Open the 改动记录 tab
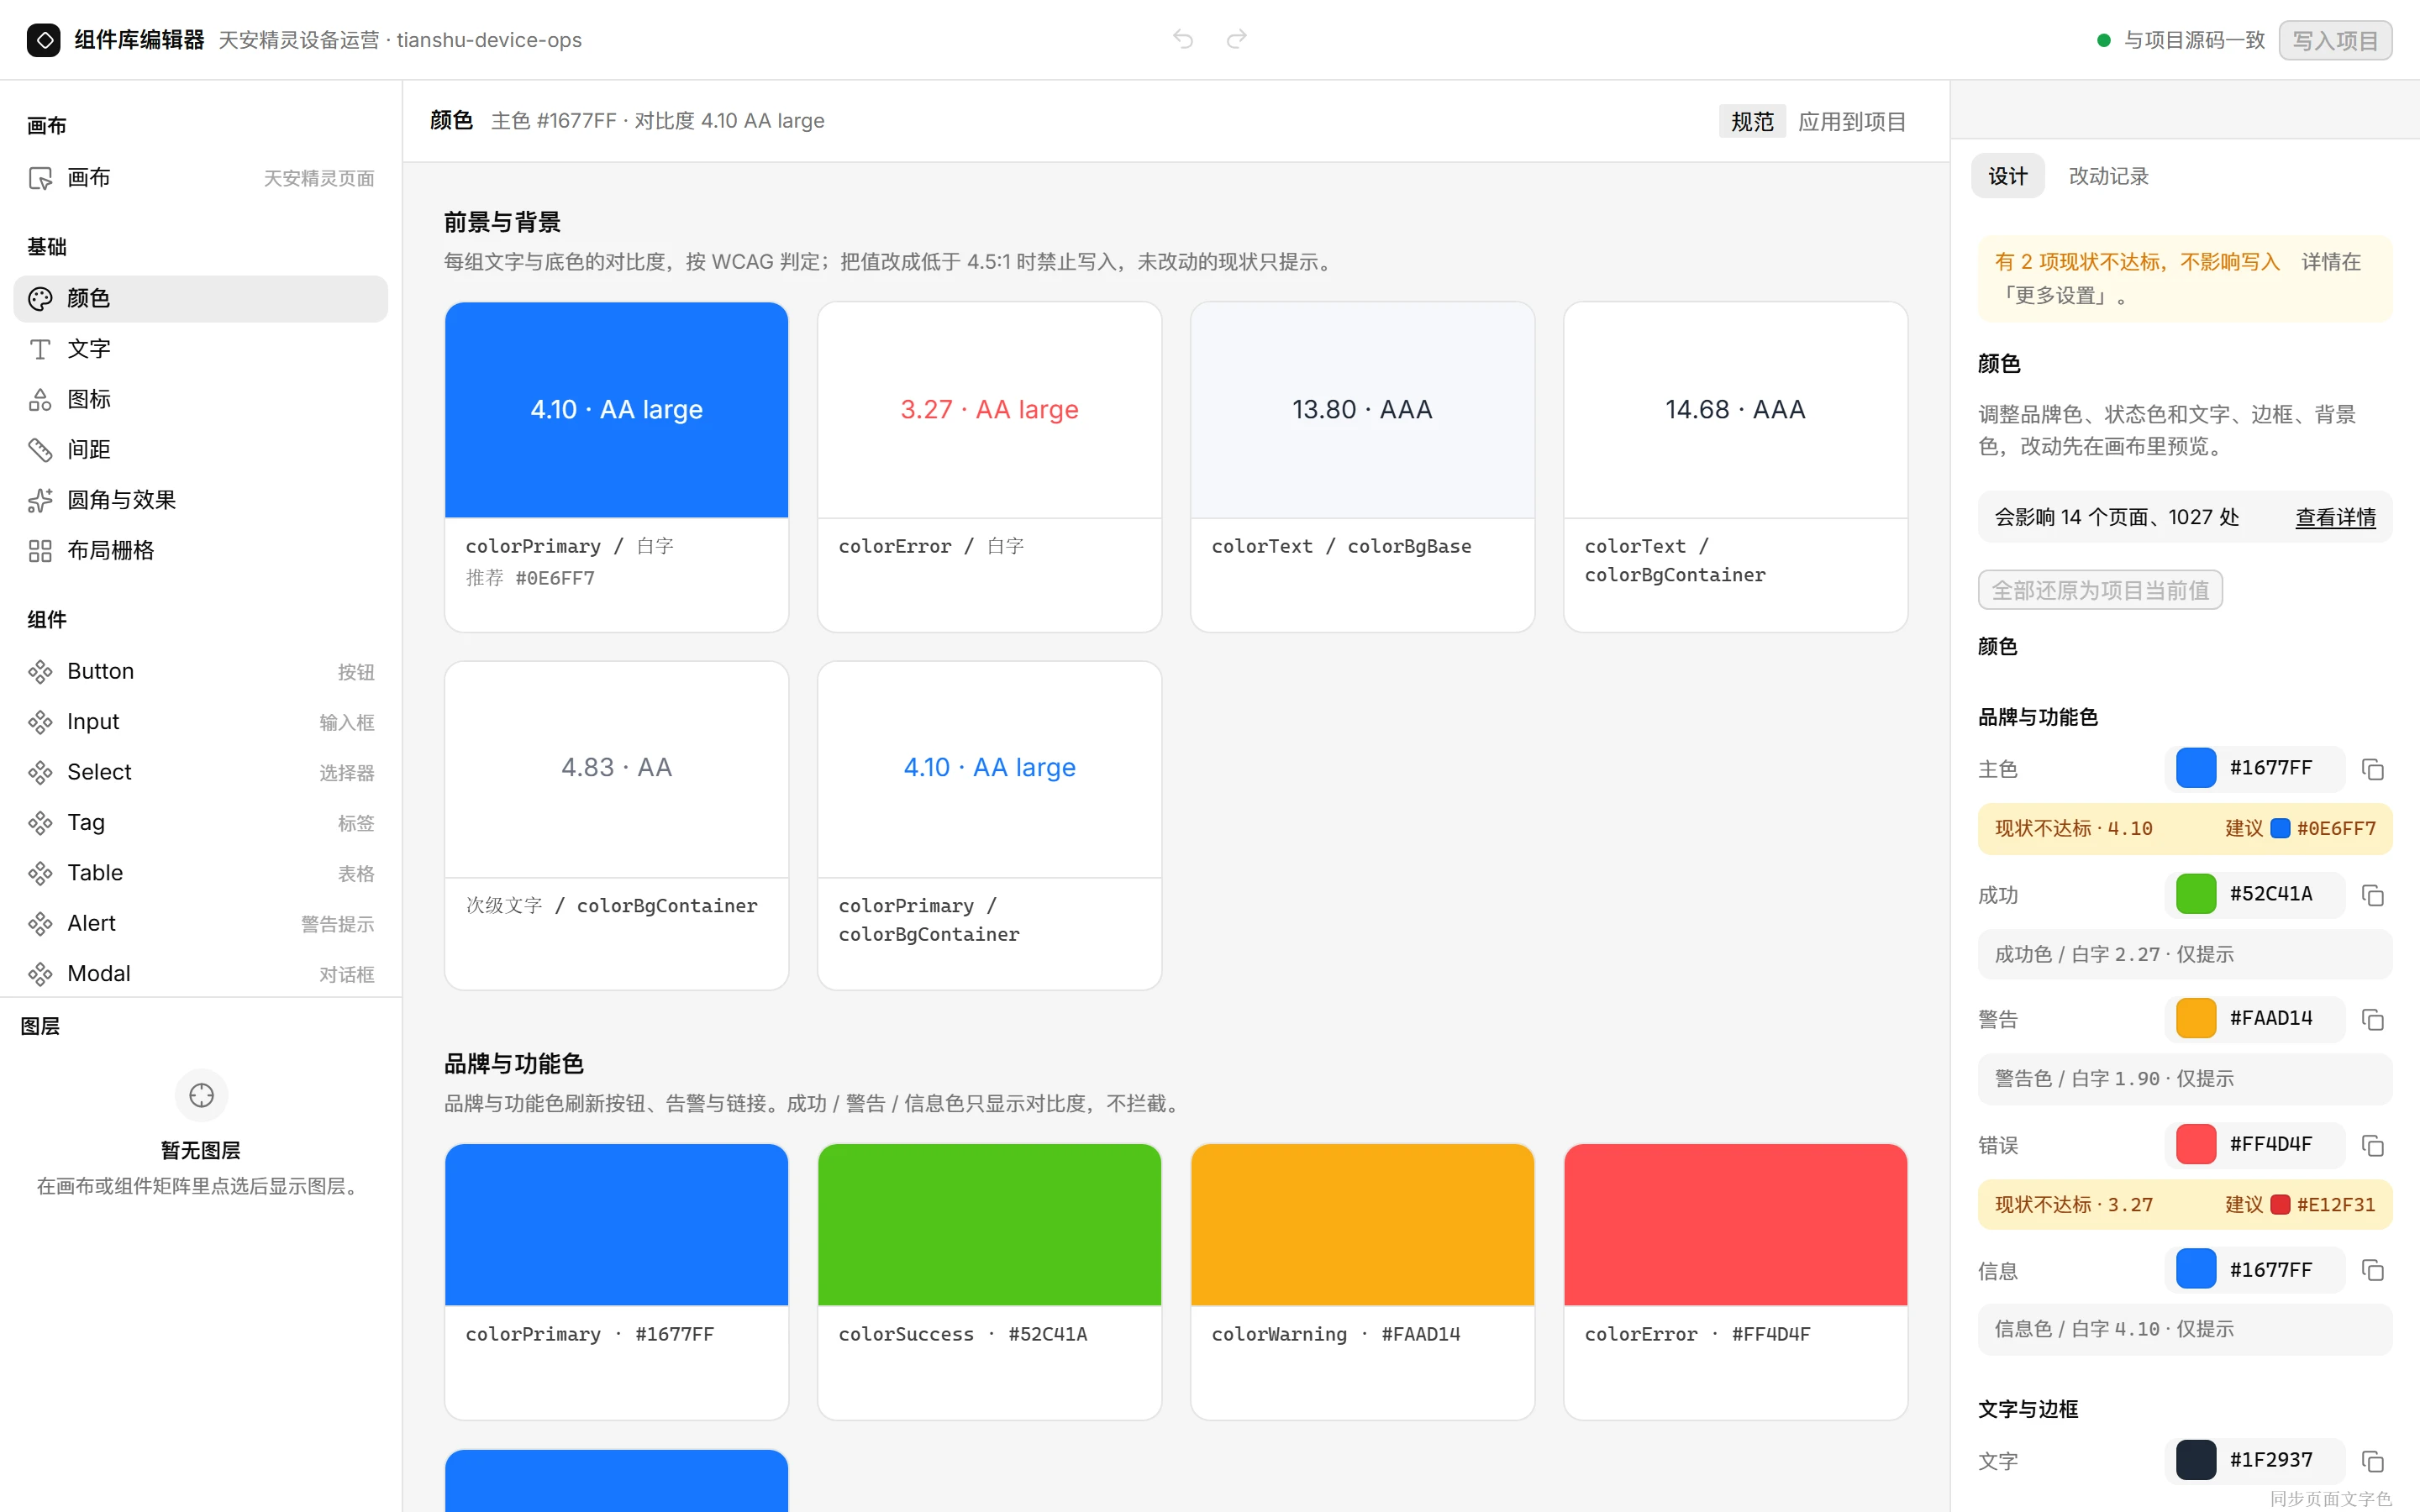 coord(2108,176)
